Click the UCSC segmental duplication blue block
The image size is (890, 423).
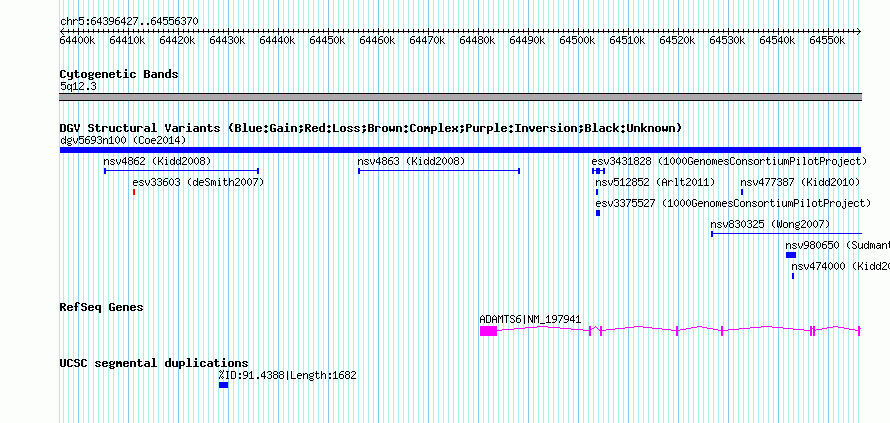(x=224, y=385)
